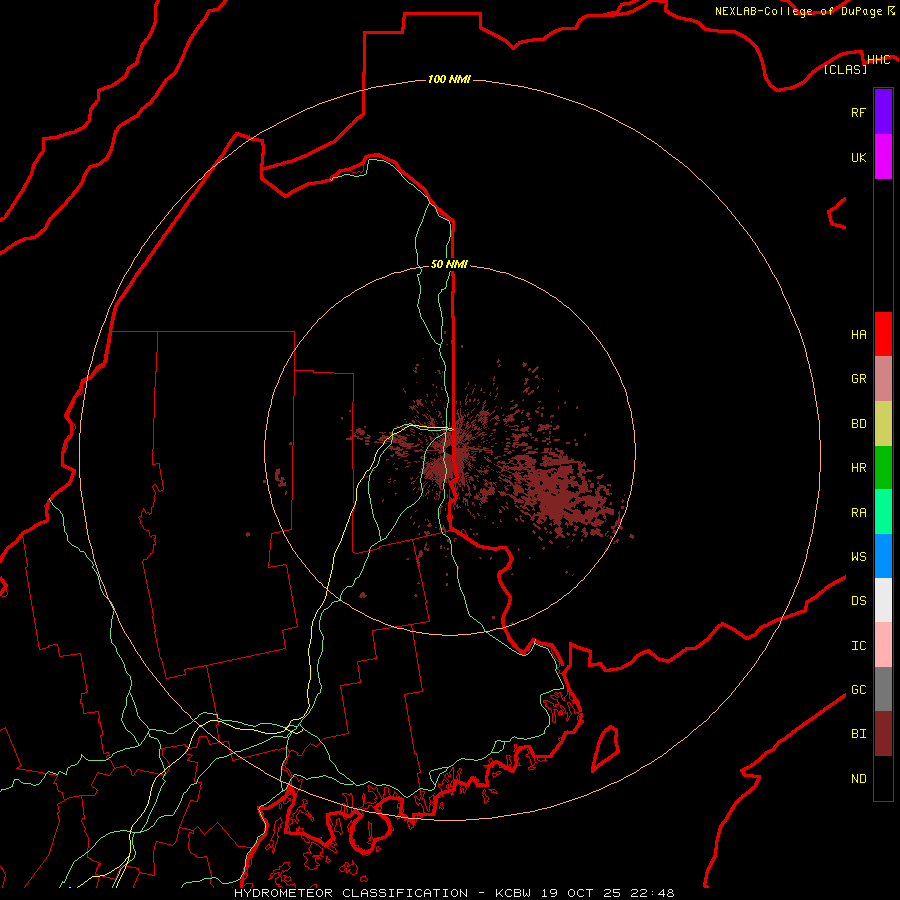900x900 pixels.
Task: Select the GR legend color block
Action: click(883, 379)
